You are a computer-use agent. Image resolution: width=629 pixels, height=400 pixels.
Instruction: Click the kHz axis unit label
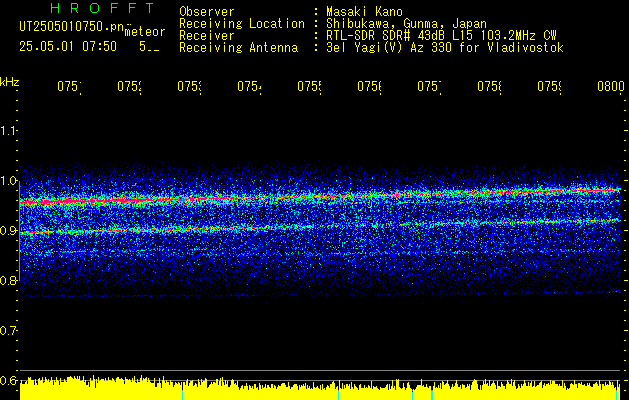click(10, 82)
